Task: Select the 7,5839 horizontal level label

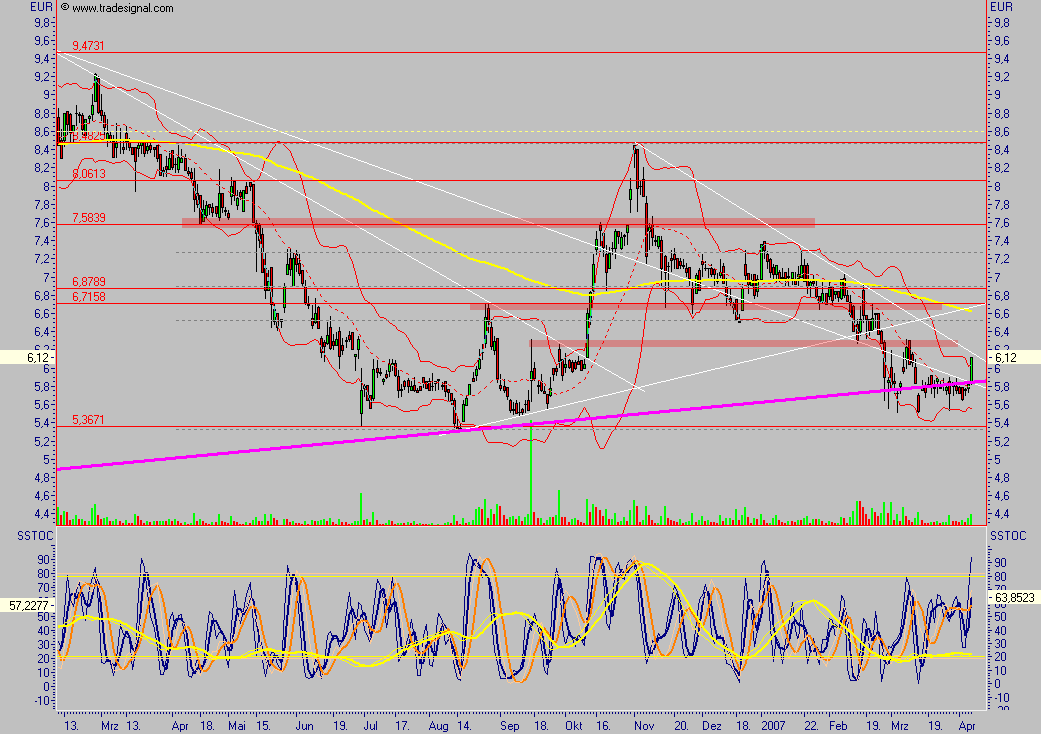Action: (x=88, y=217)
